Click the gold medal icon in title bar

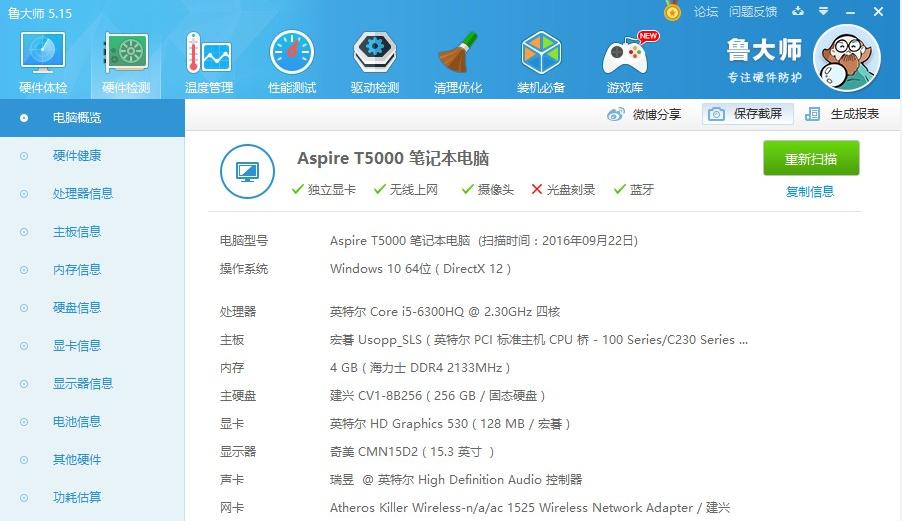(671, 10)
